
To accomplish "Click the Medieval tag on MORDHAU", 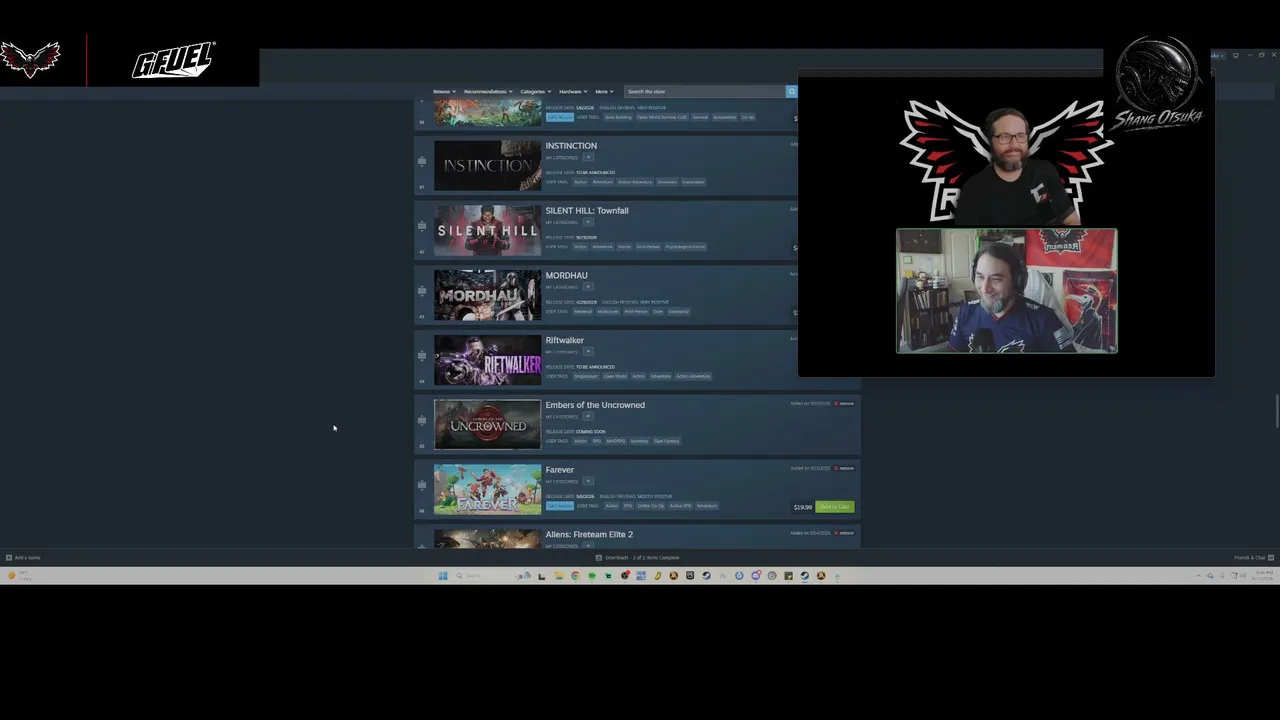I will click(x=583, y=312).
